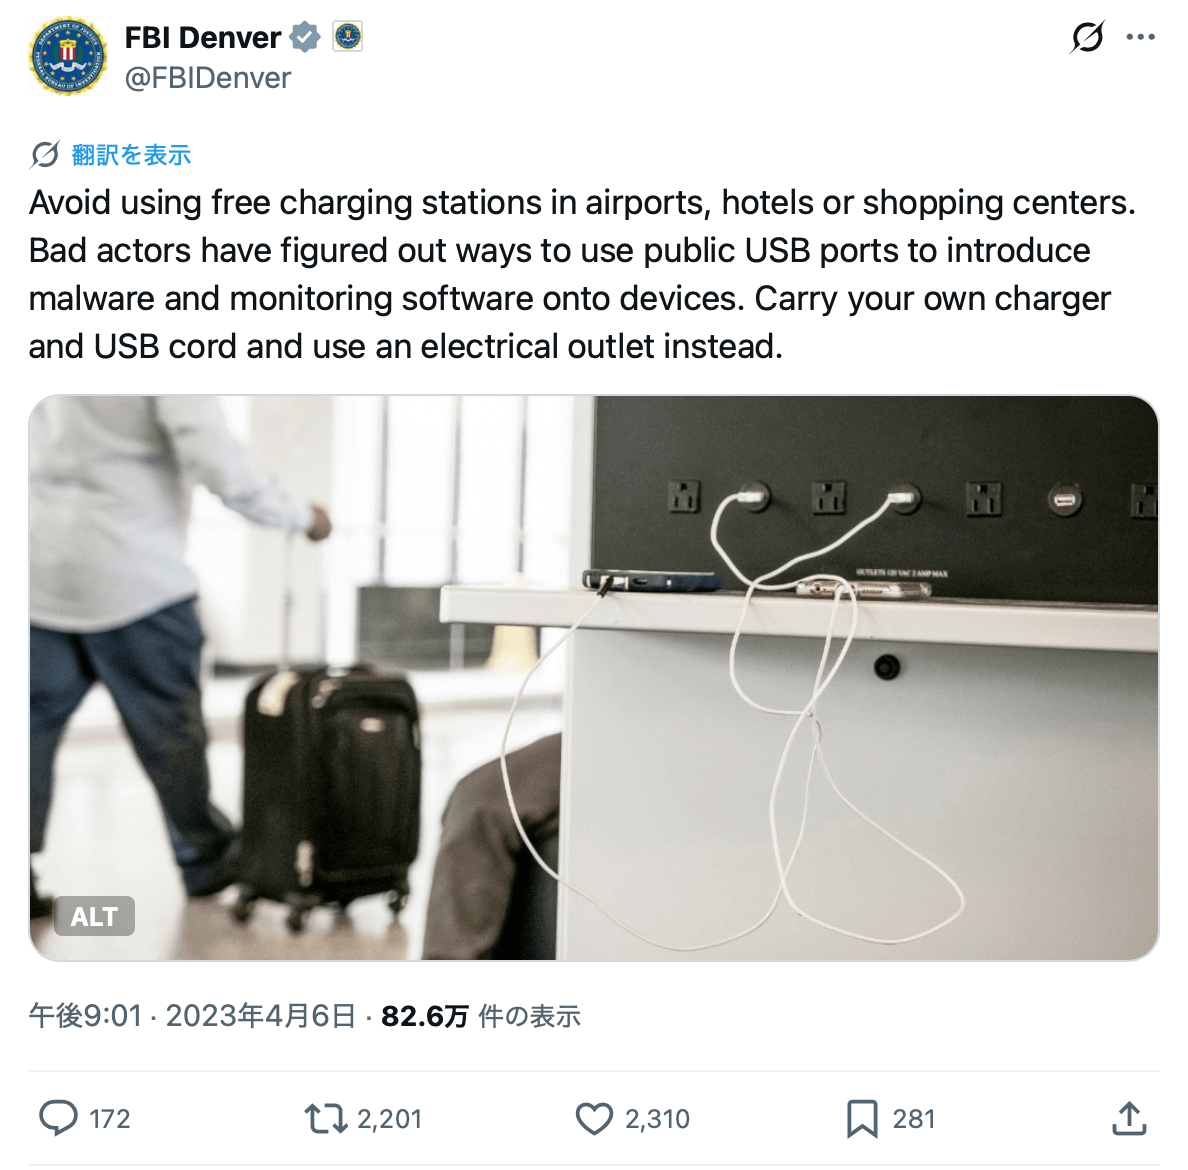The height and width of the screenshot is (1170, 1188).
Task: Click the @FBIDenver handle
Action: [208, 78]
